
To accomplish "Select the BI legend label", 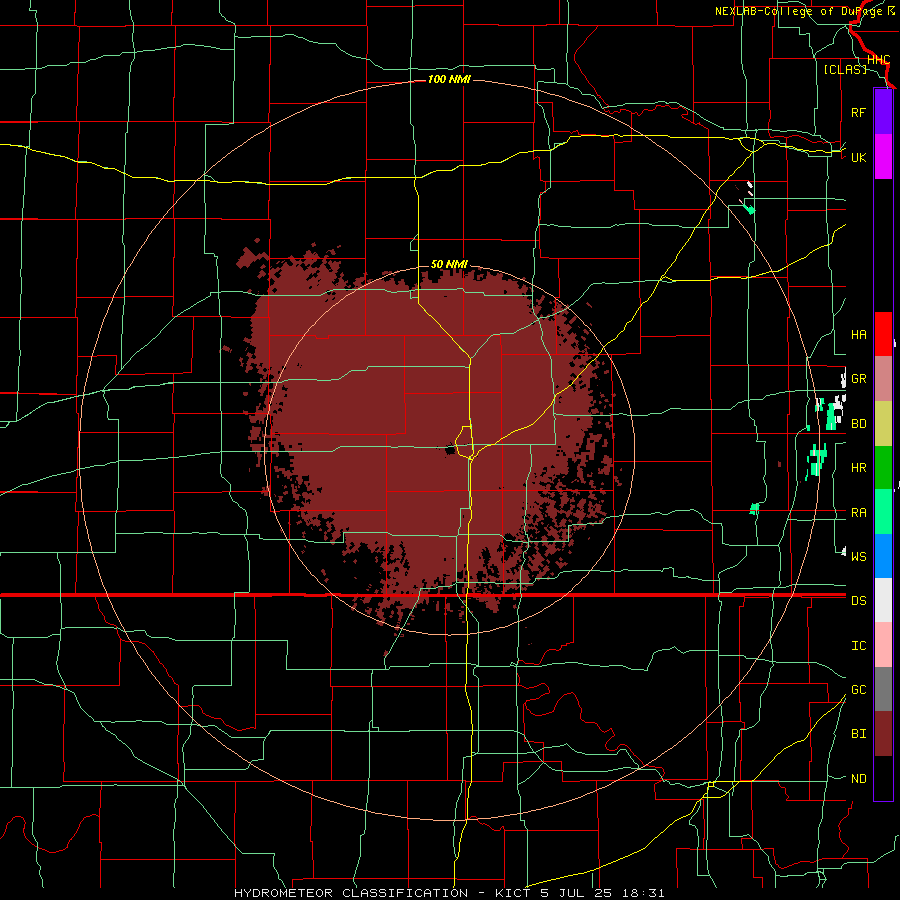I will 859,734.
